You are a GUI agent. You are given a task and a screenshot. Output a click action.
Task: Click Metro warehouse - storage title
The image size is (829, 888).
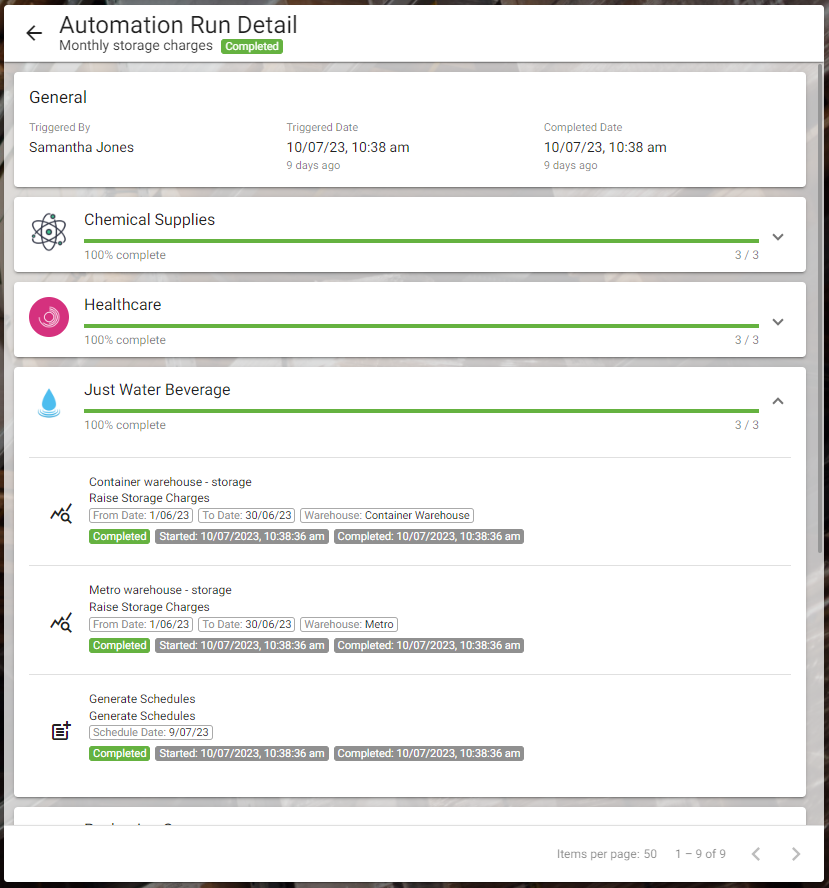point(160,590)
